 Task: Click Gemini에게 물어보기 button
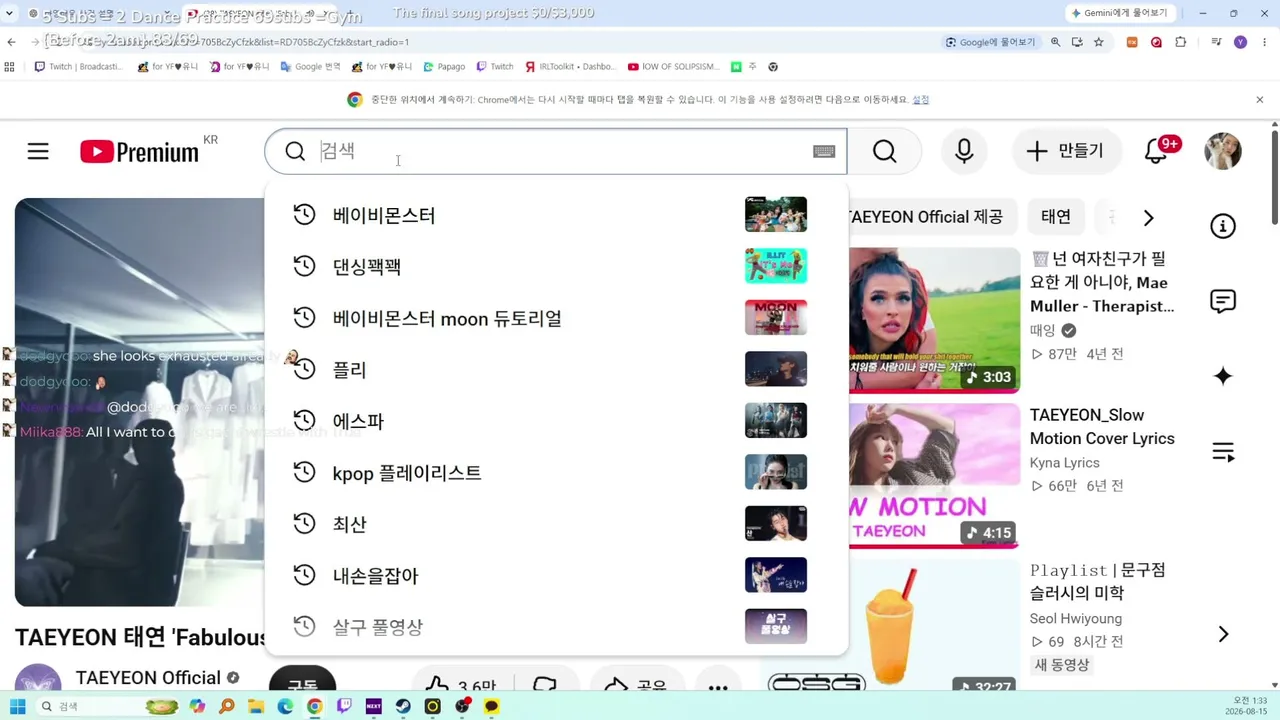(x=1119, y=13)
